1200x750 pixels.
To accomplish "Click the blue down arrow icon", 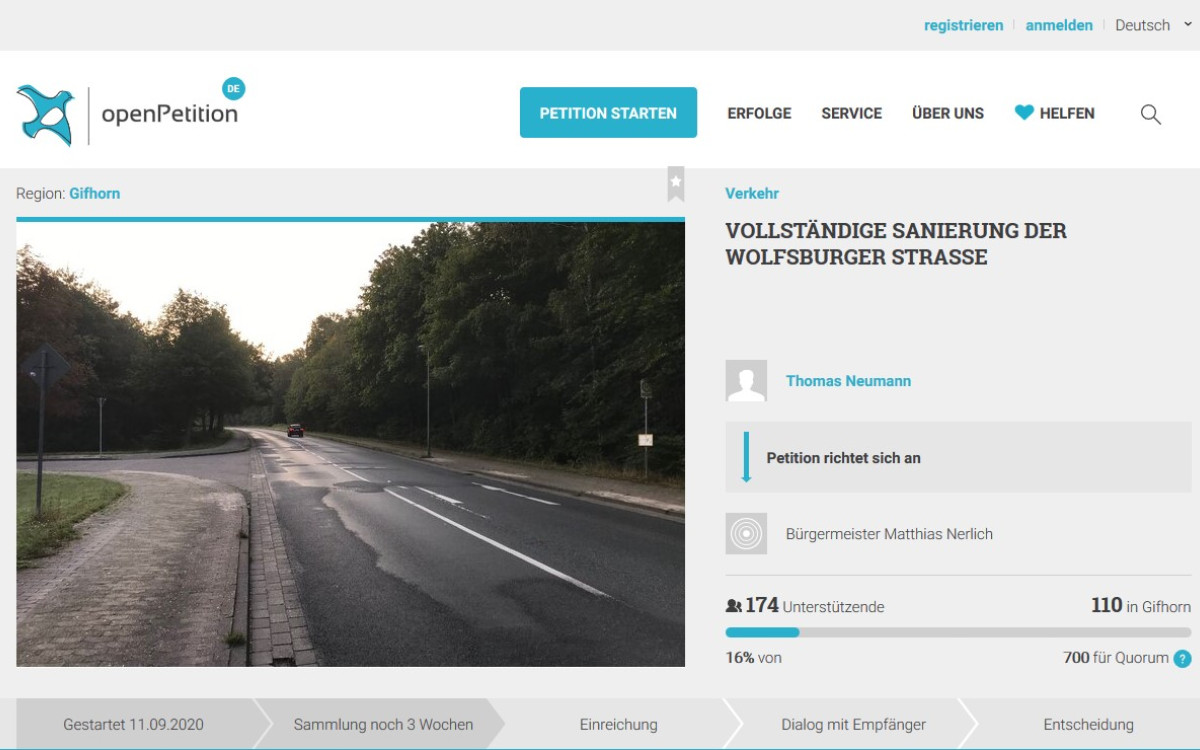I will click(746, 458).
